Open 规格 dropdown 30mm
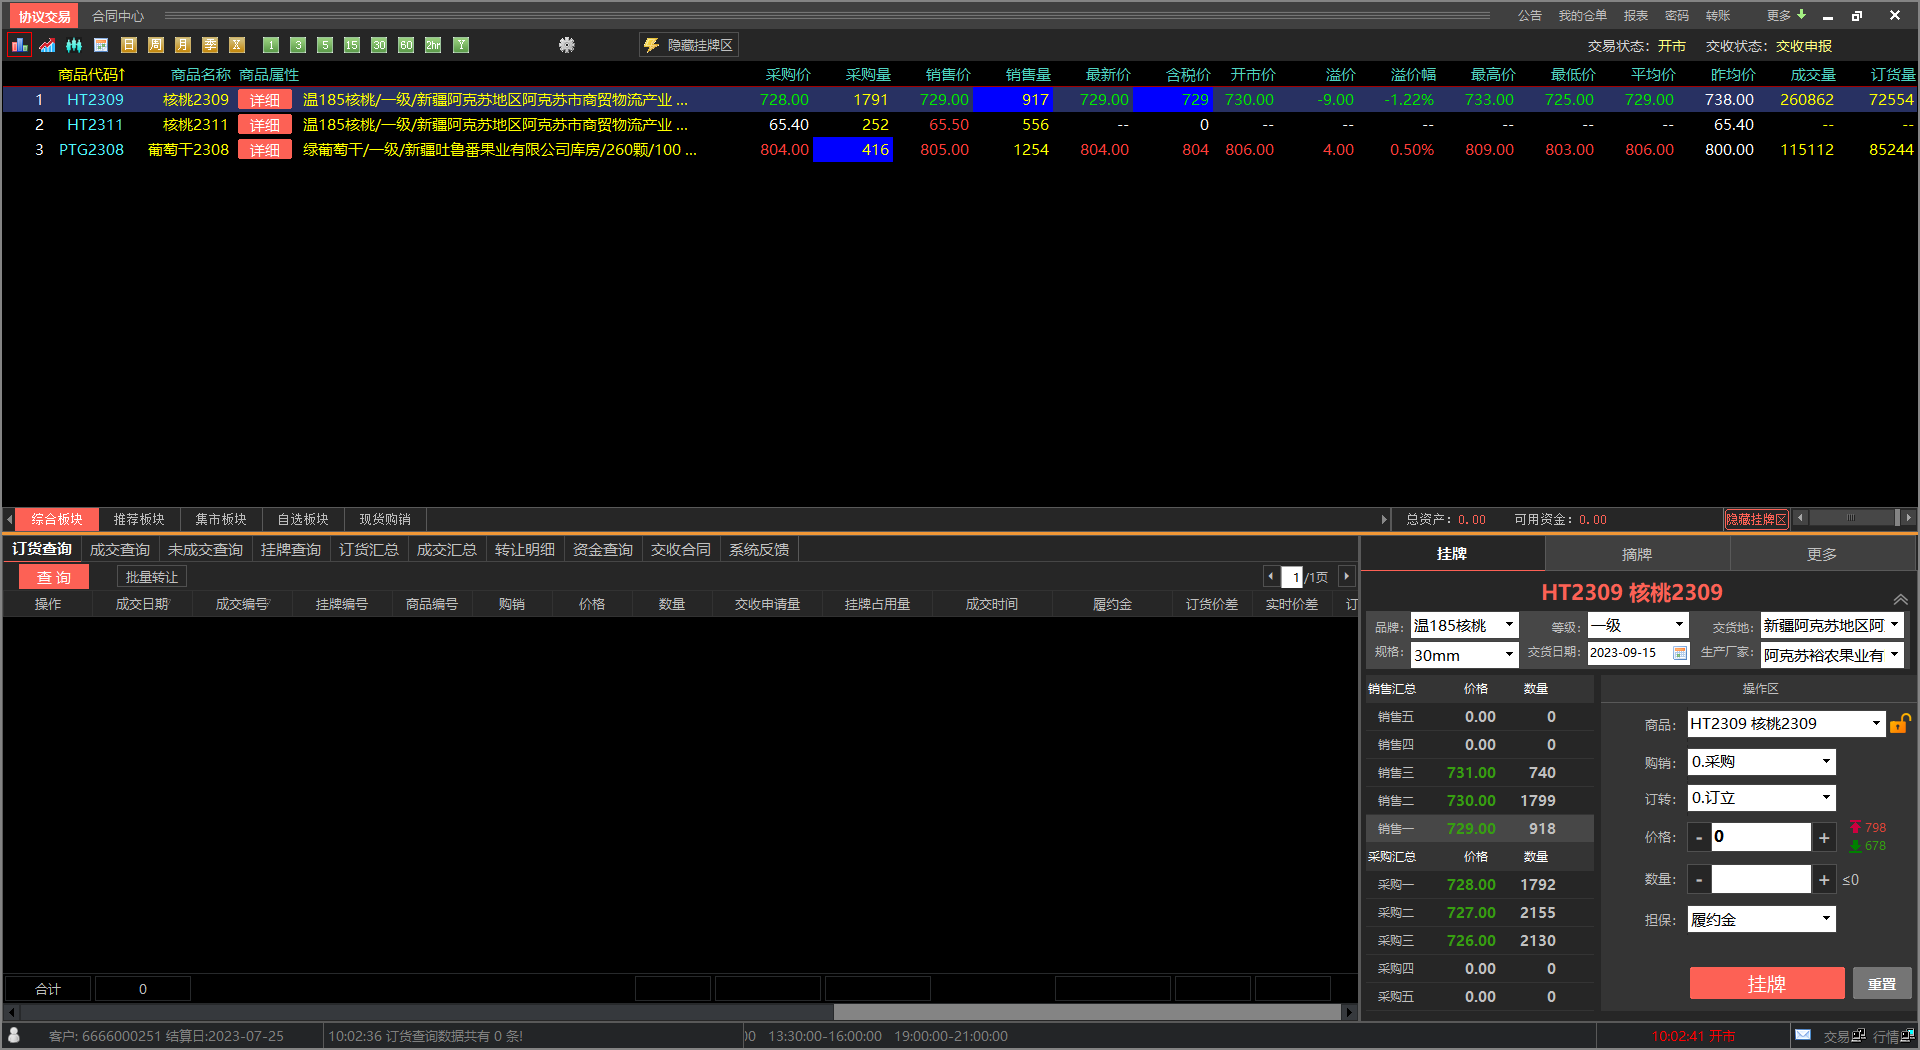1920x1050 pixels. click(1464, 655)
